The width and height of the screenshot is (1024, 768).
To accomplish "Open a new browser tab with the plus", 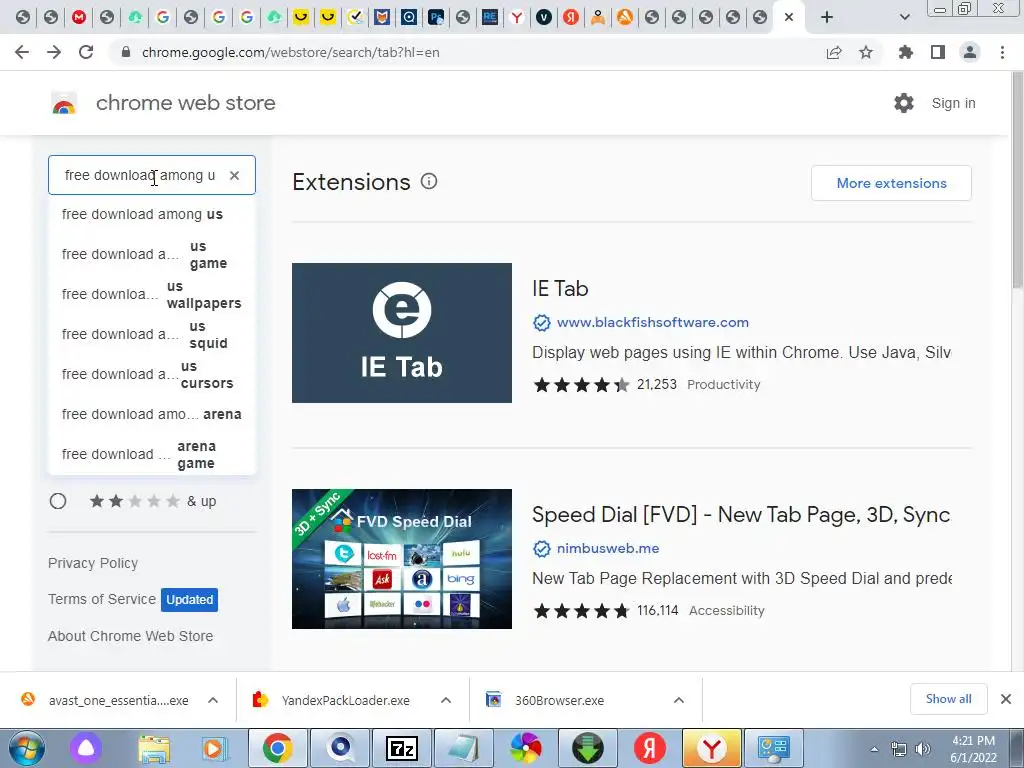I will coord(827,17).
